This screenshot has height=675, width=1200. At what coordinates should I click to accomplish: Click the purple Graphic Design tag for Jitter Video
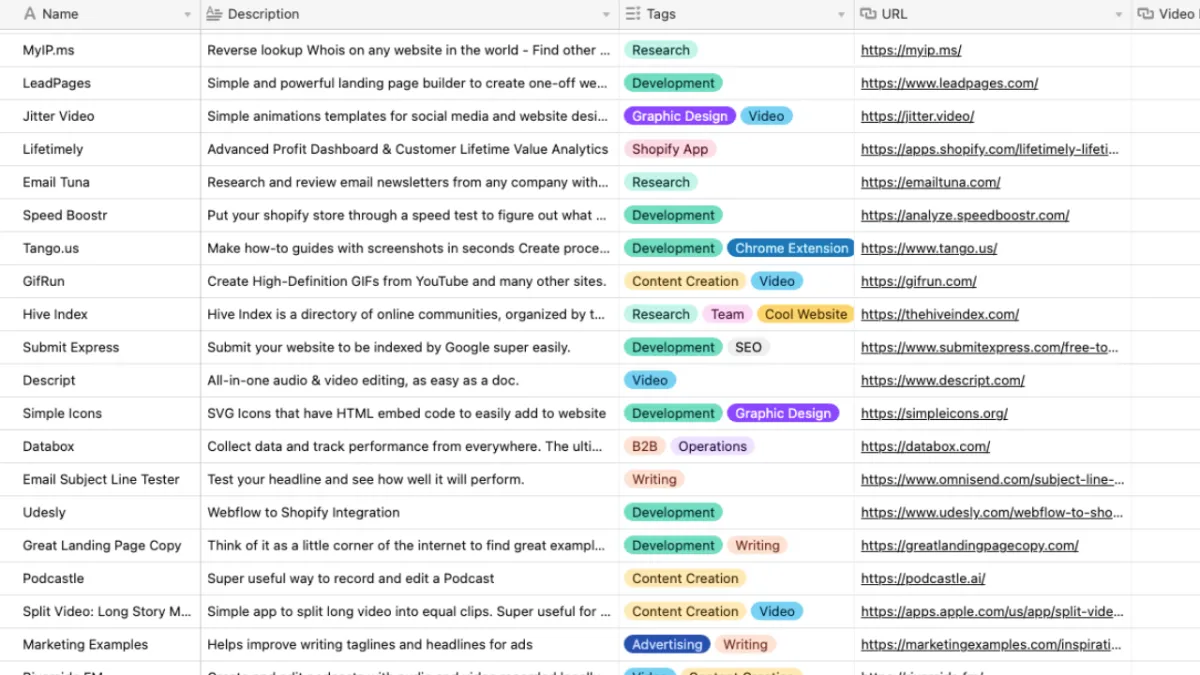click(x=680, y=116)
